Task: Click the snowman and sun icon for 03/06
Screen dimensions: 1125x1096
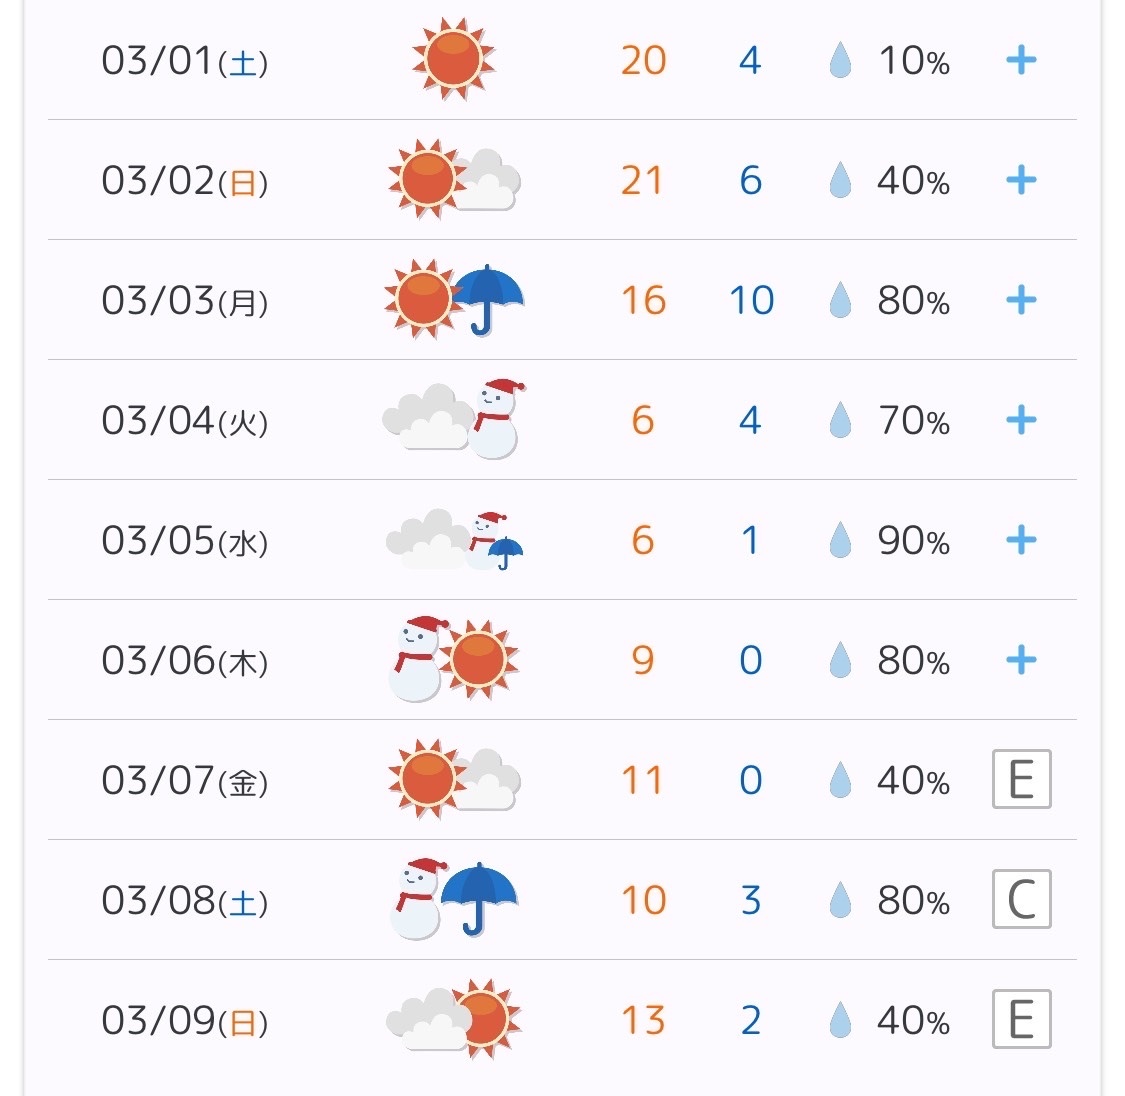Action: coord(454,659)
